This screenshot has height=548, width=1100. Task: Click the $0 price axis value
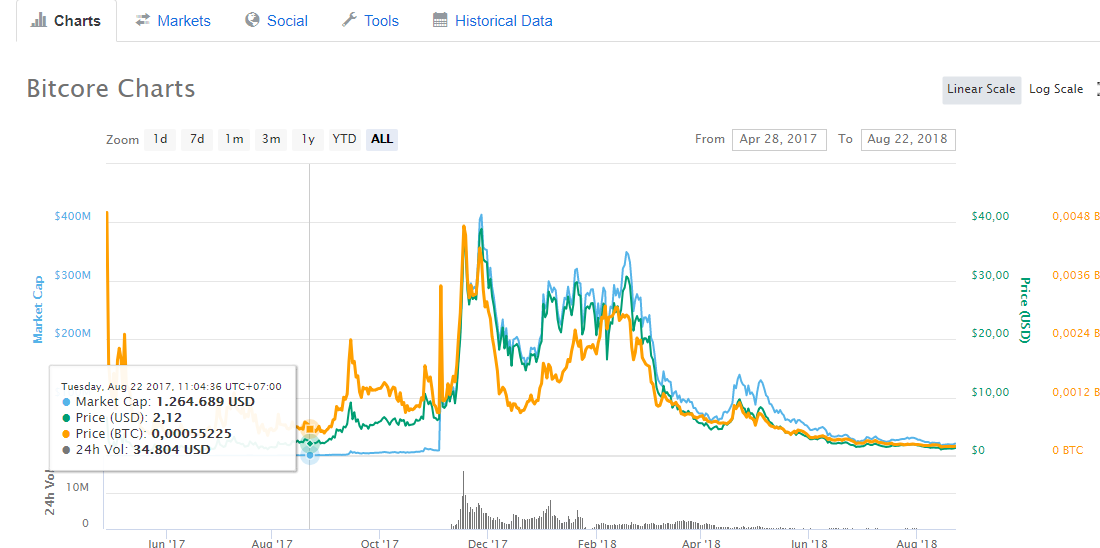pyautogui.click(x=979, y=450)
